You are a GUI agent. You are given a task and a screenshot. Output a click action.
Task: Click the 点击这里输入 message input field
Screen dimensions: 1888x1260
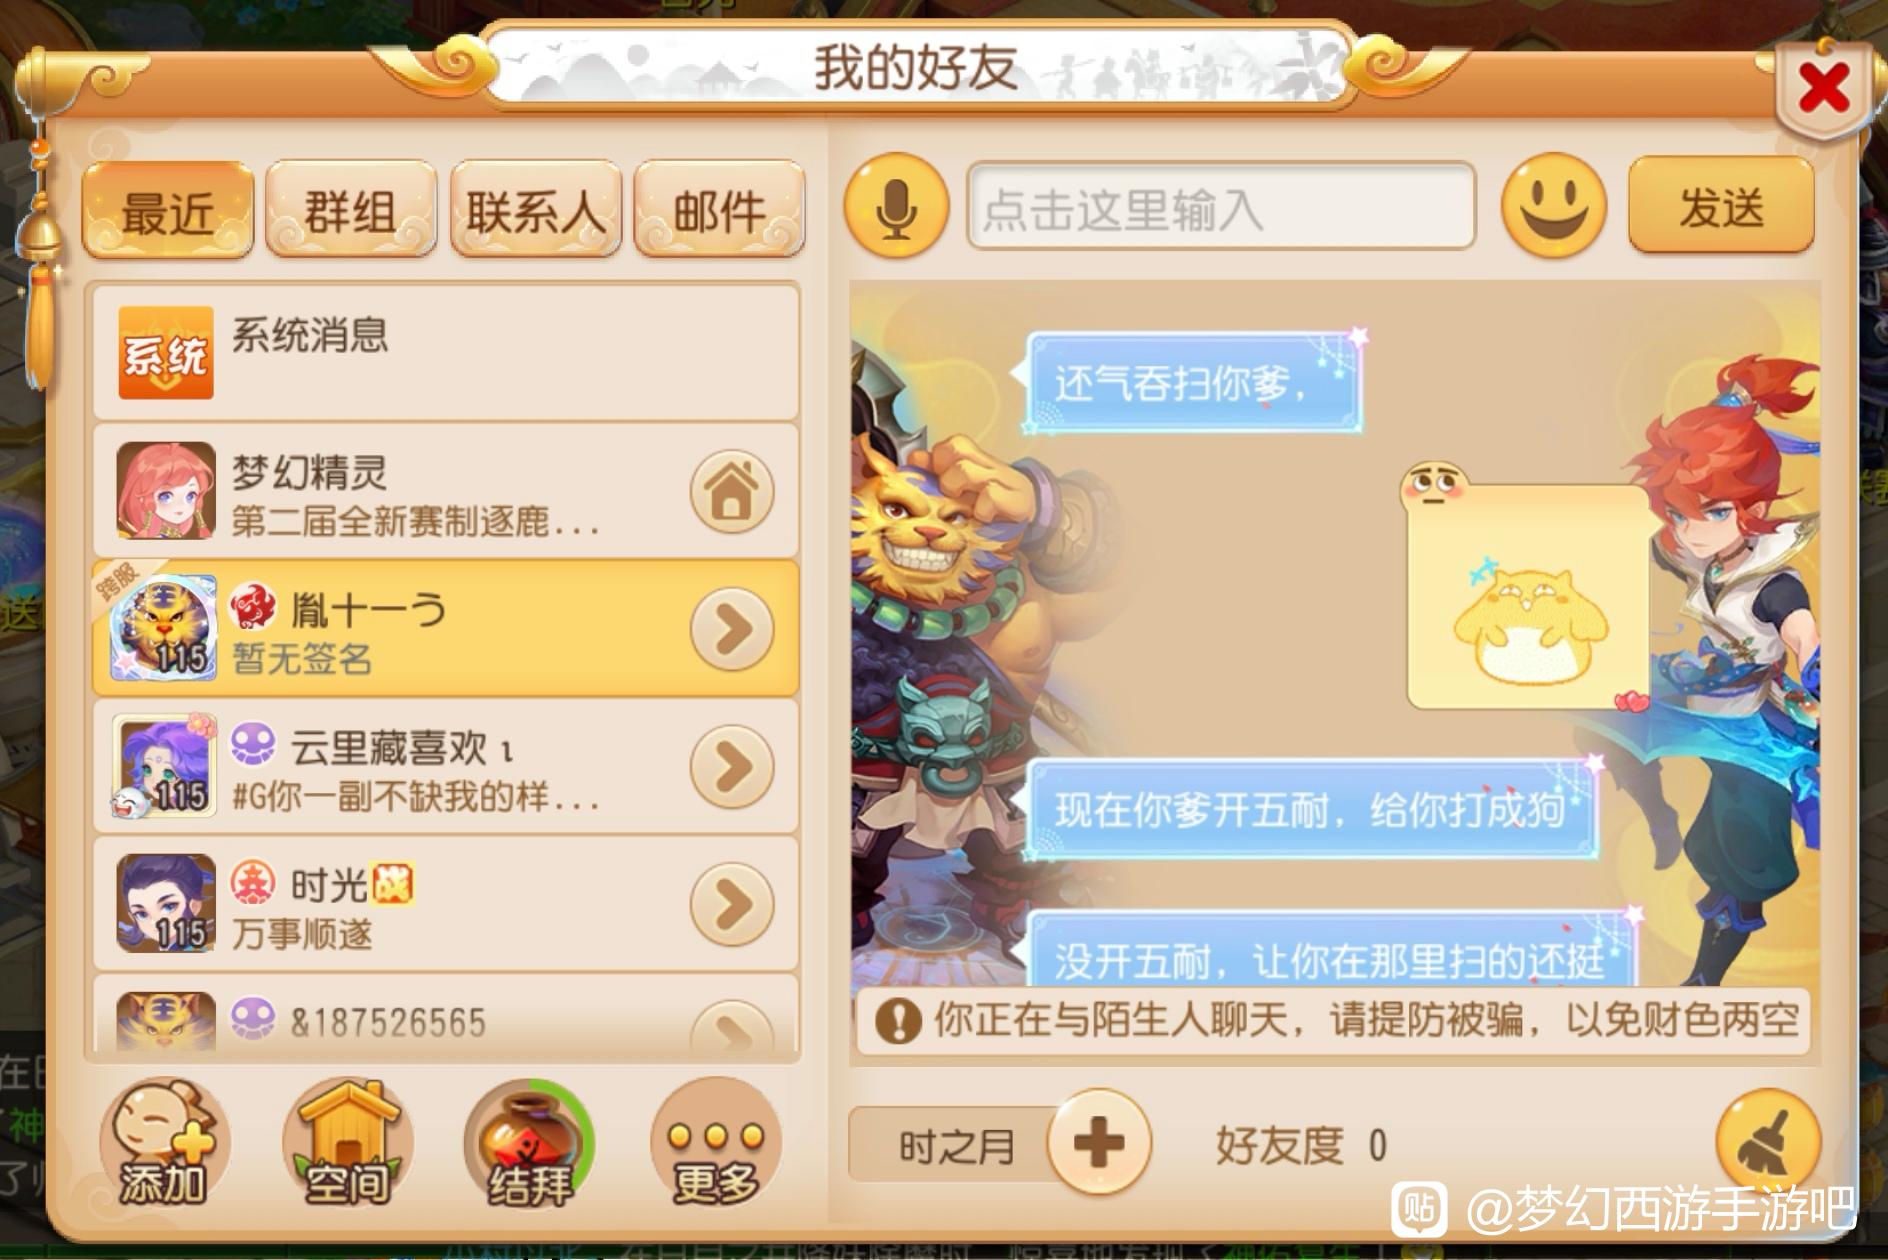coord(1221,207)
